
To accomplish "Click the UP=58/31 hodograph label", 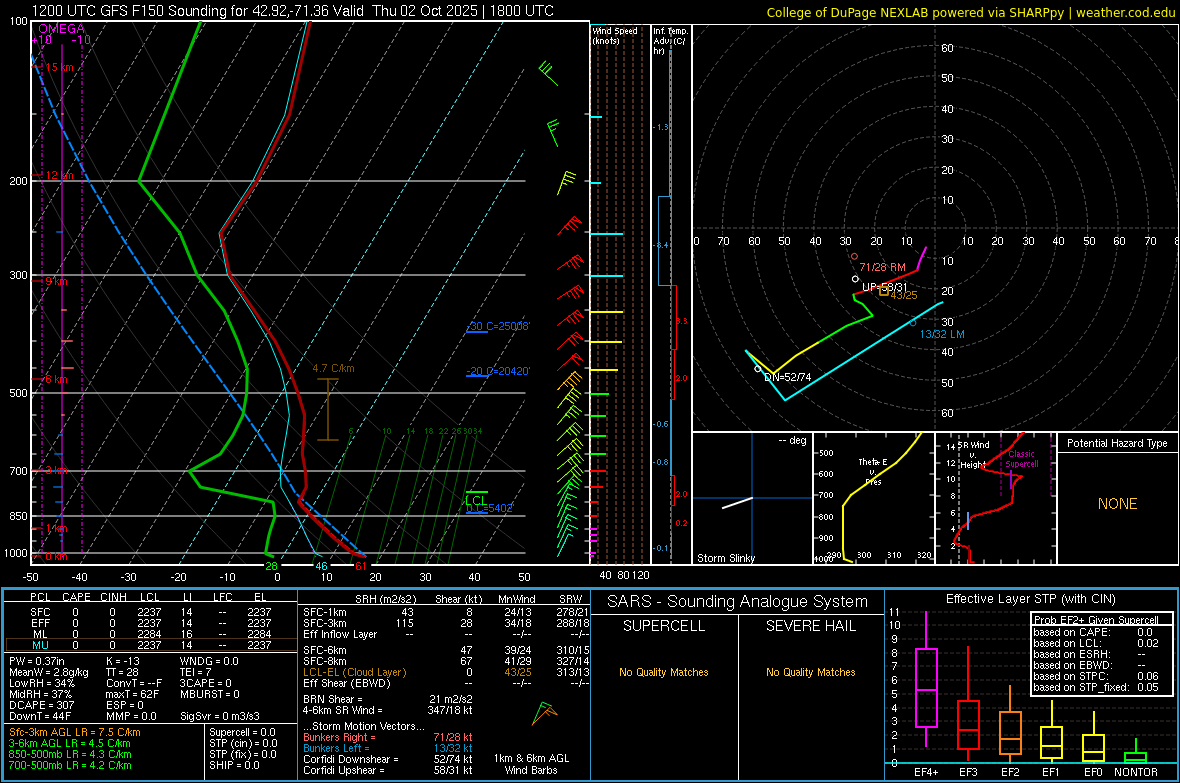I will [x=884, y=287].
